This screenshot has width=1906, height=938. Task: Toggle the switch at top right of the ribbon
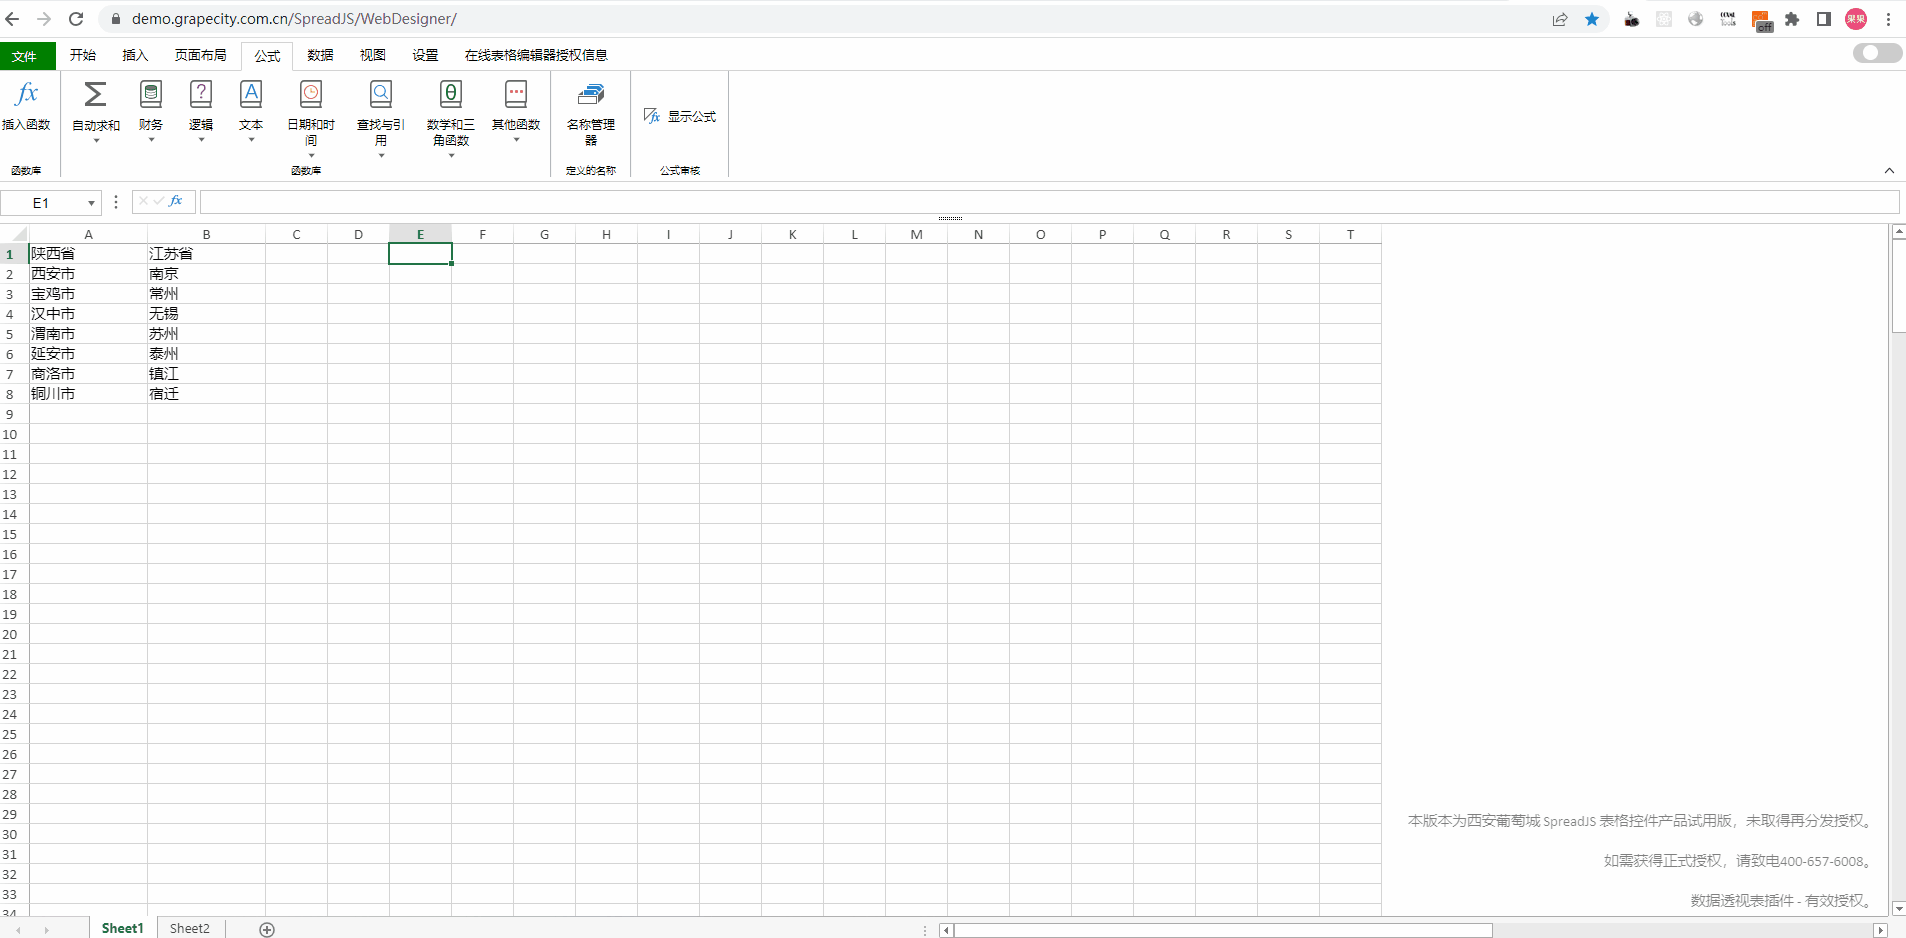1877,53
